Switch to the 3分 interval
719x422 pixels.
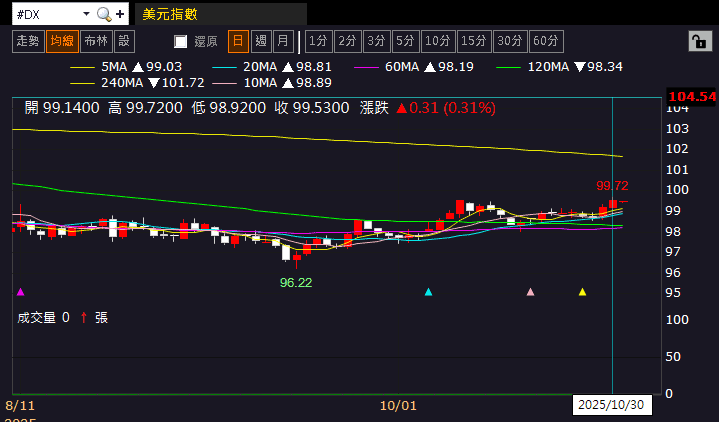376,41
